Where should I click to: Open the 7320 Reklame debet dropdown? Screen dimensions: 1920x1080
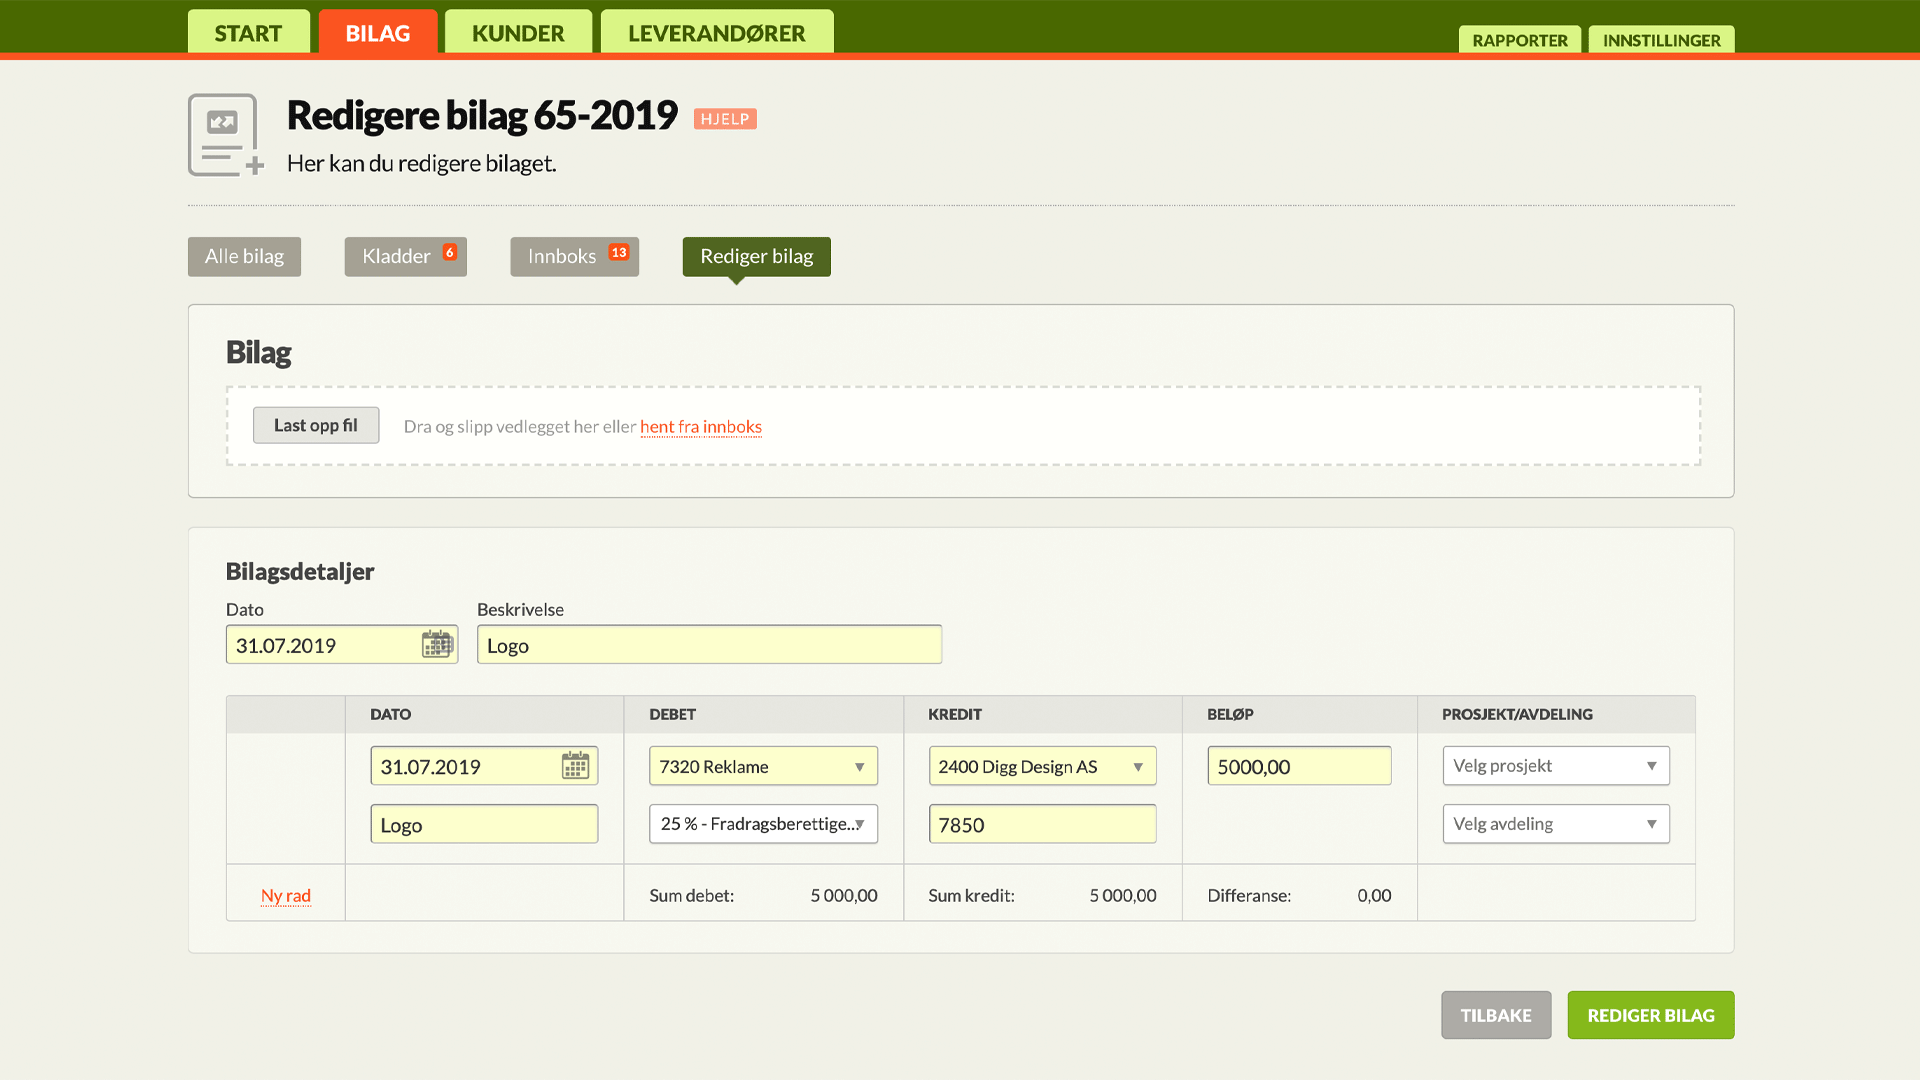point(763,766)
